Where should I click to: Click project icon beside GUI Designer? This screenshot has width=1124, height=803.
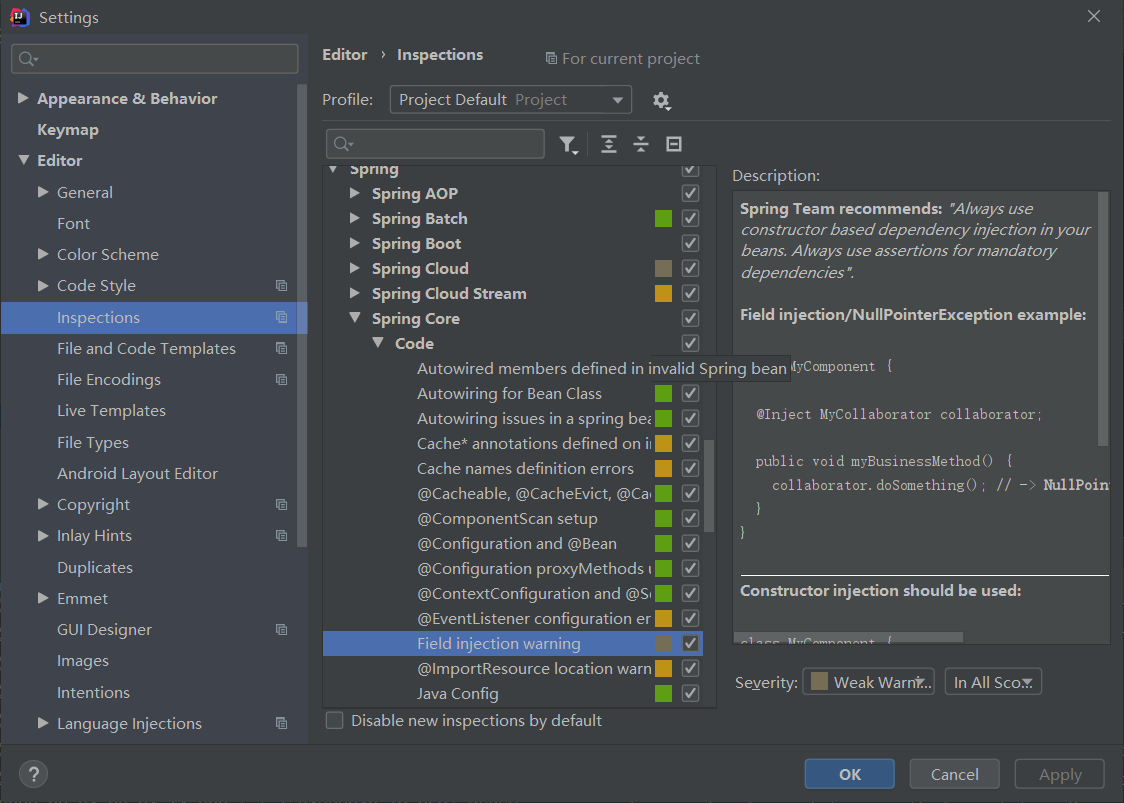click(282, 629)
